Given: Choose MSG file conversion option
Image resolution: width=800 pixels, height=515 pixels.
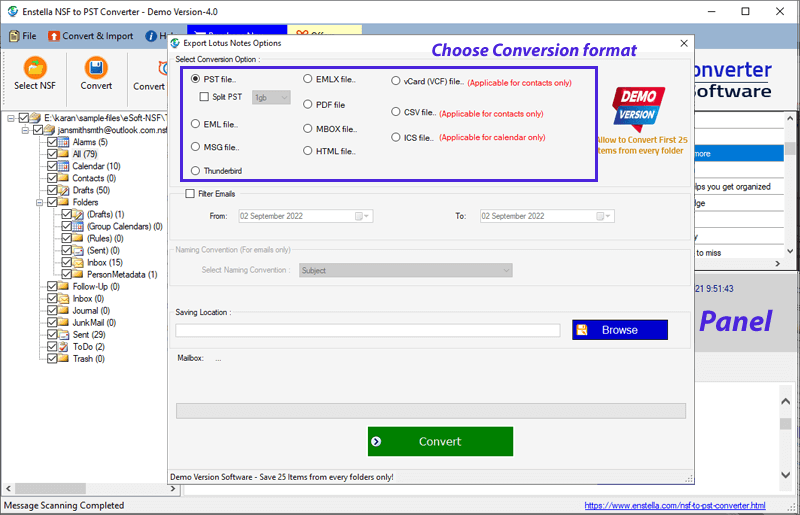Looking at the screenshot, I should (x=195, y=147).
